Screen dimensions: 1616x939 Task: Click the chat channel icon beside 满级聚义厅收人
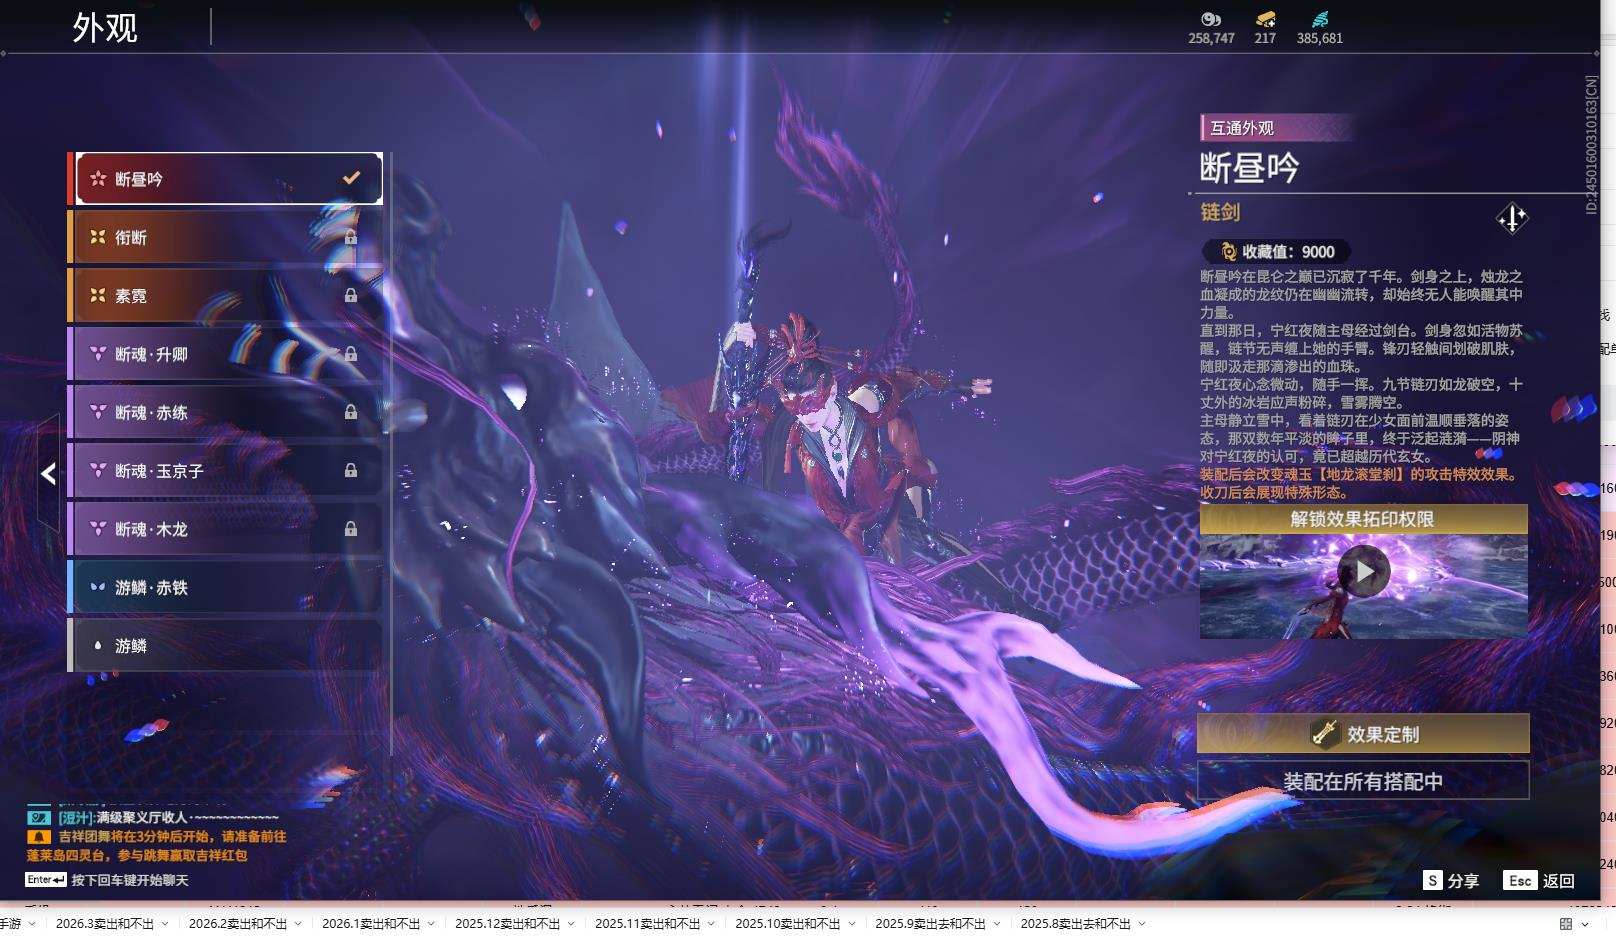coord(38,817)
